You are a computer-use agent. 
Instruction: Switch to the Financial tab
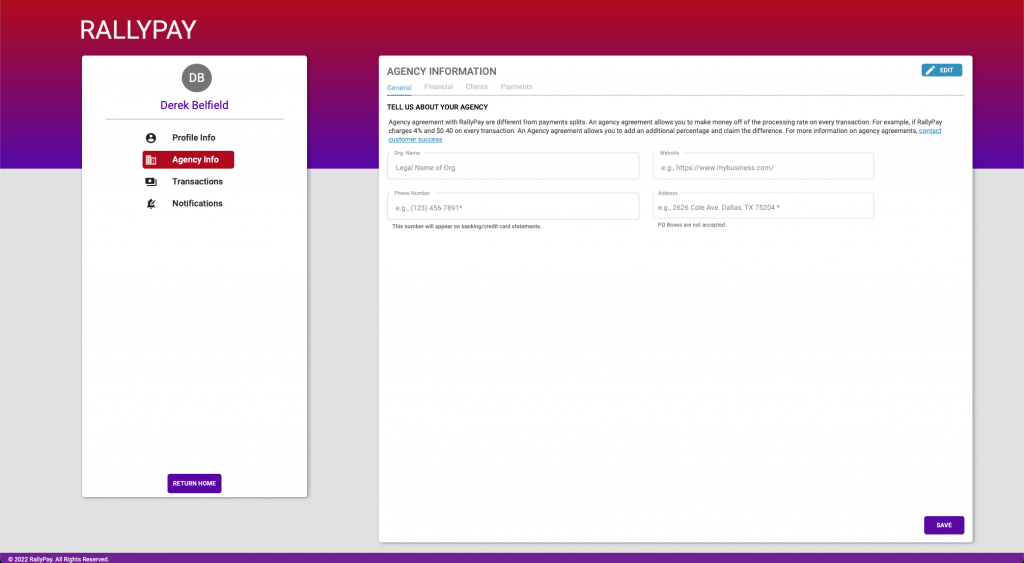(x=438, y=87)
